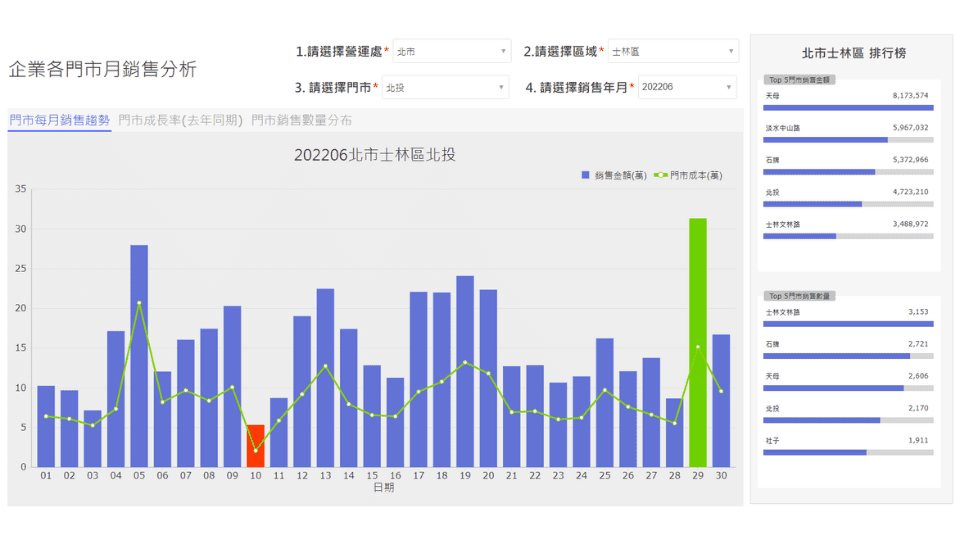960x540 pixels.
Task: Select the blue bar for day 17
Action: (419, 380)
